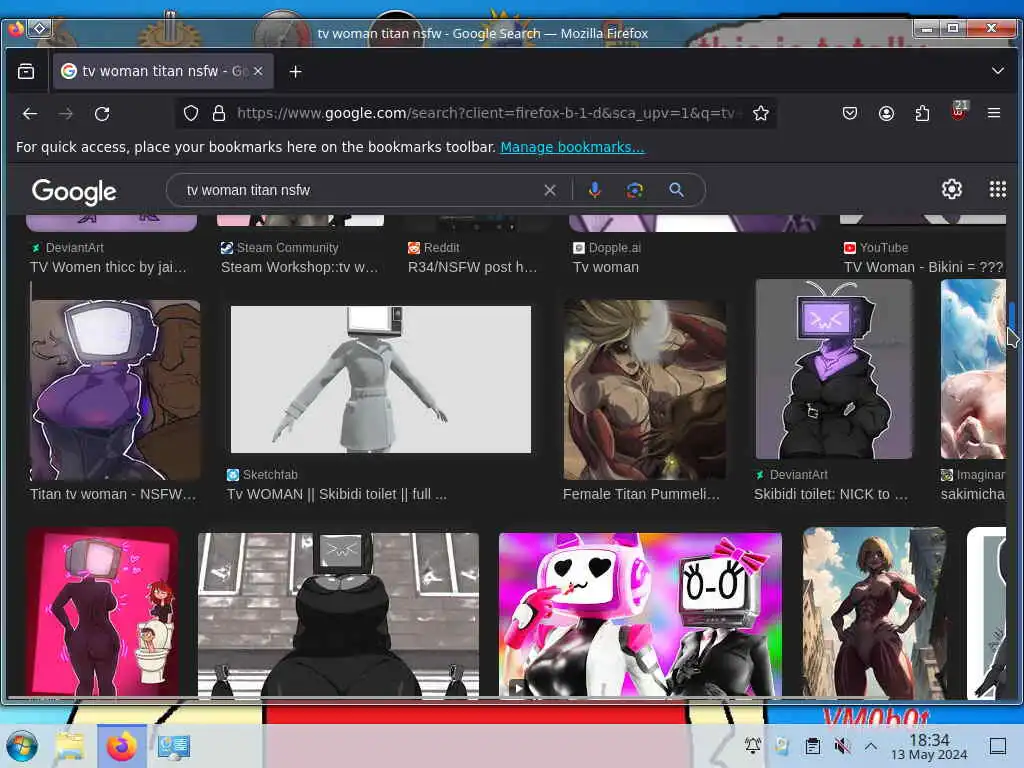Open the Windows Start menu orb
1024x768 pixels.
point(22,746)
